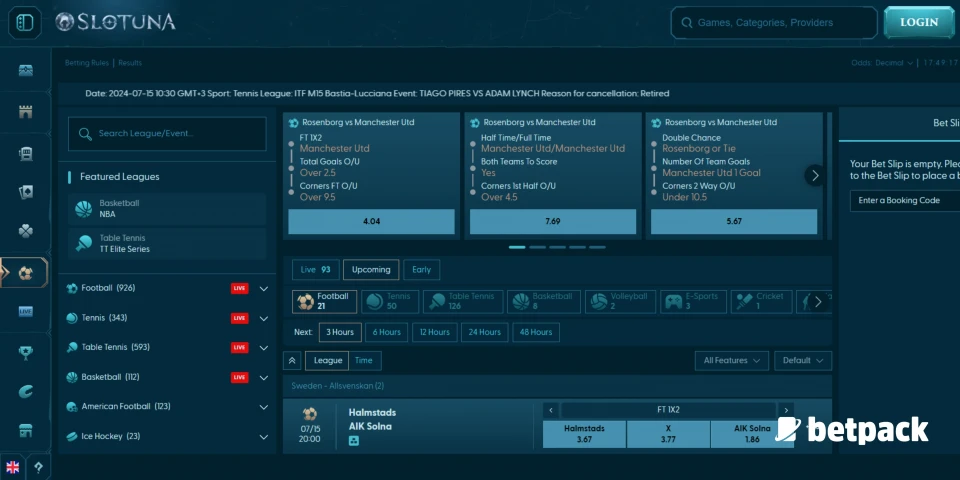Click the stats icon under AIK Solna
The width and height of the screenshot is (960, 480).
pos(354,440)
